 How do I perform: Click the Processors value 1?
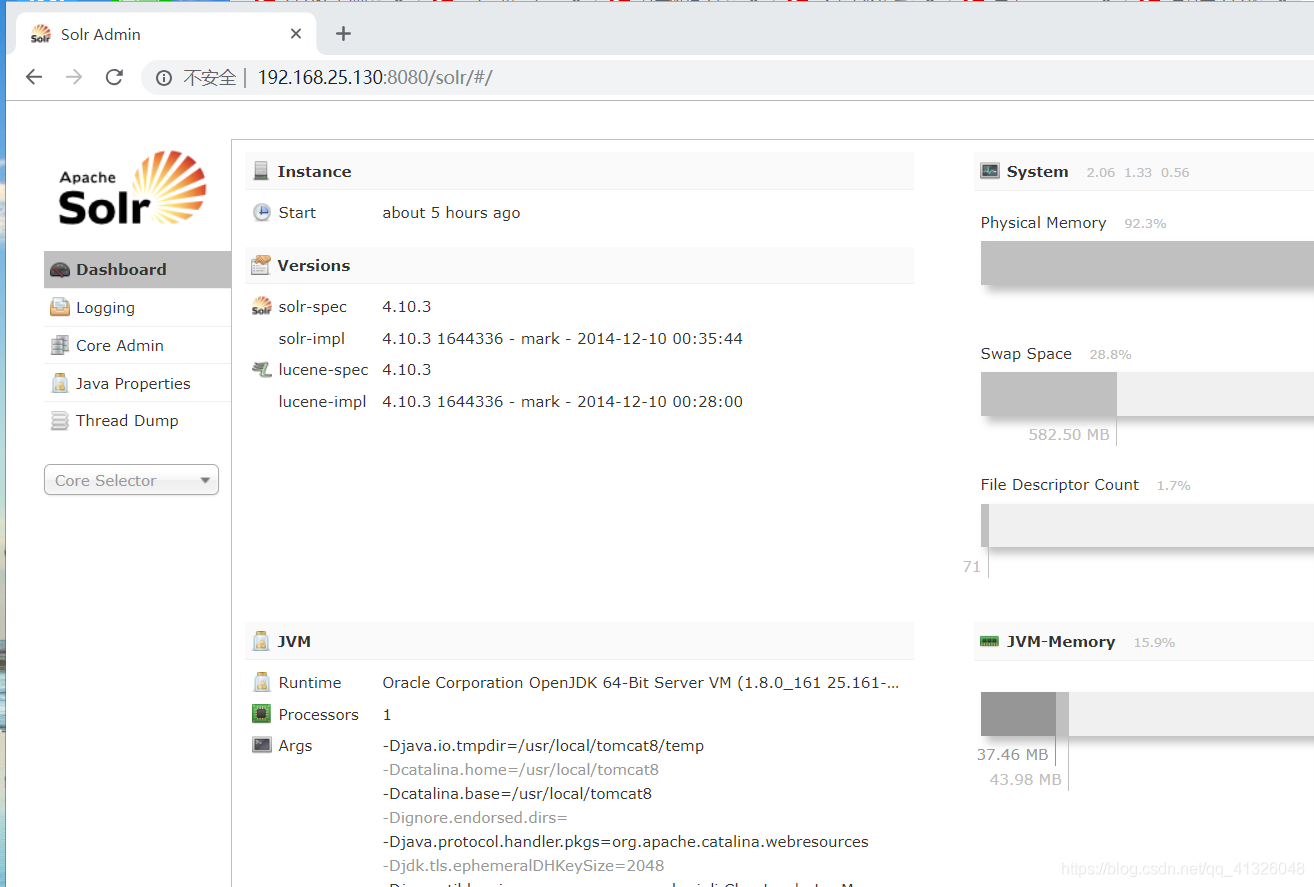click(x=387, y=715)
